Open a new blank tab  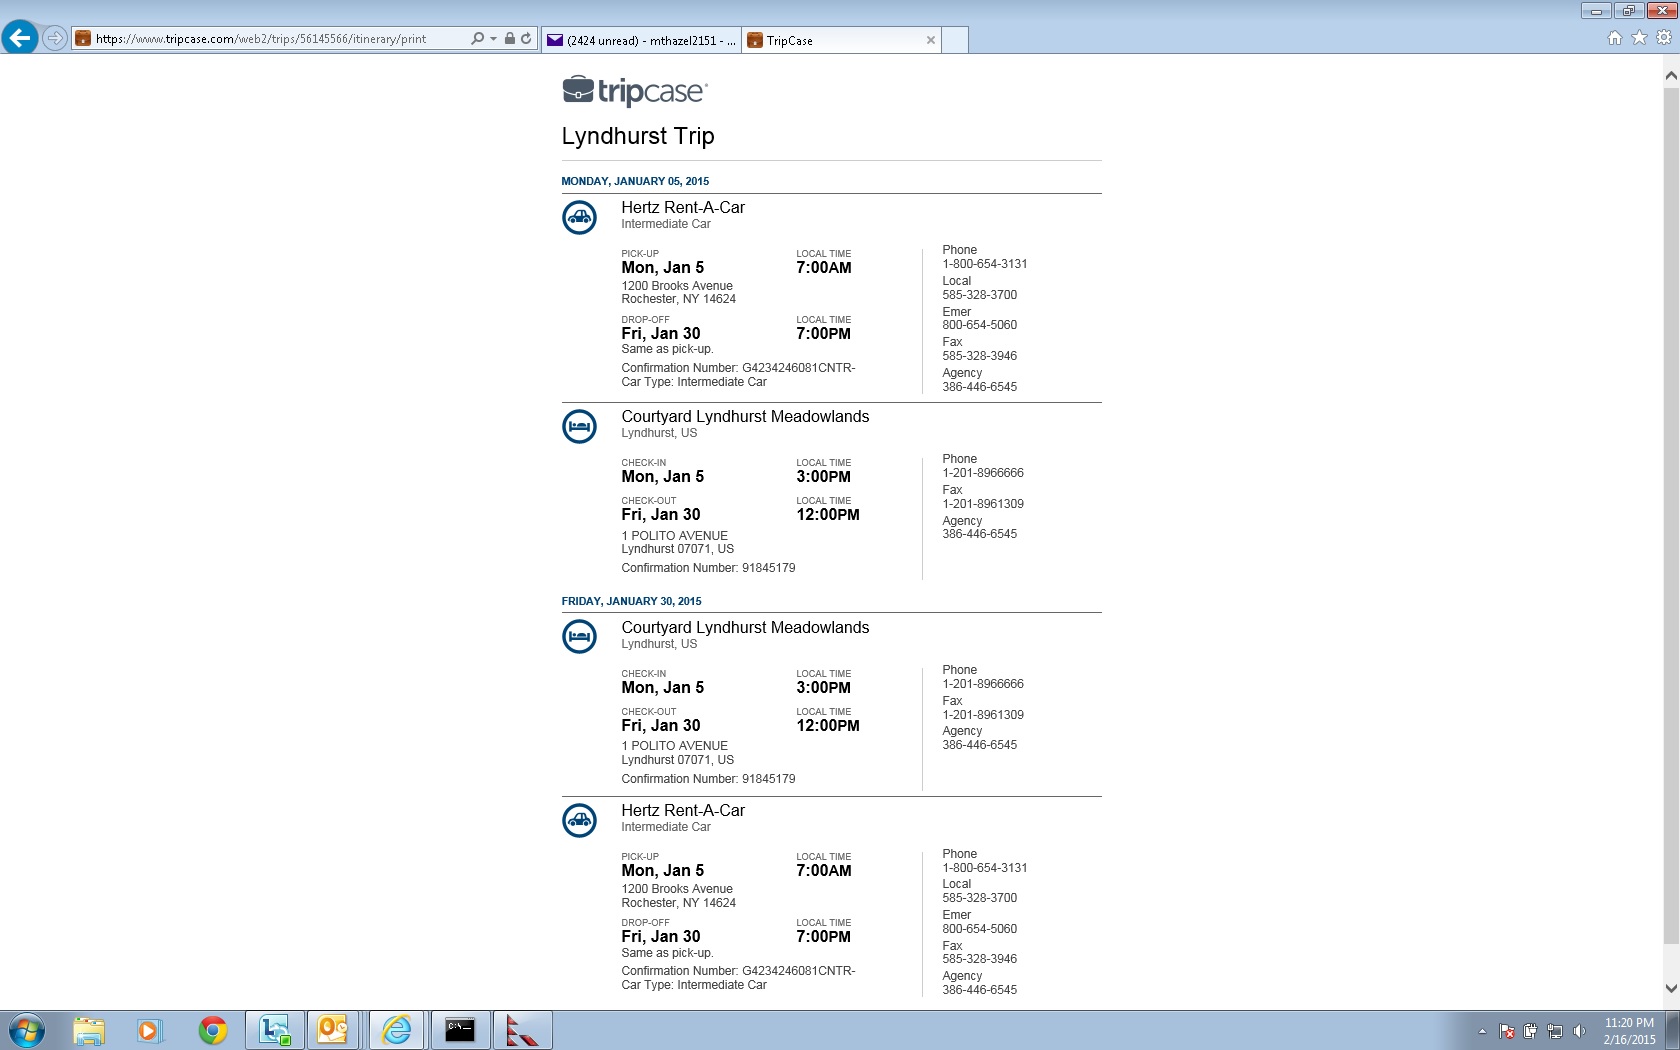click(955, 40)
